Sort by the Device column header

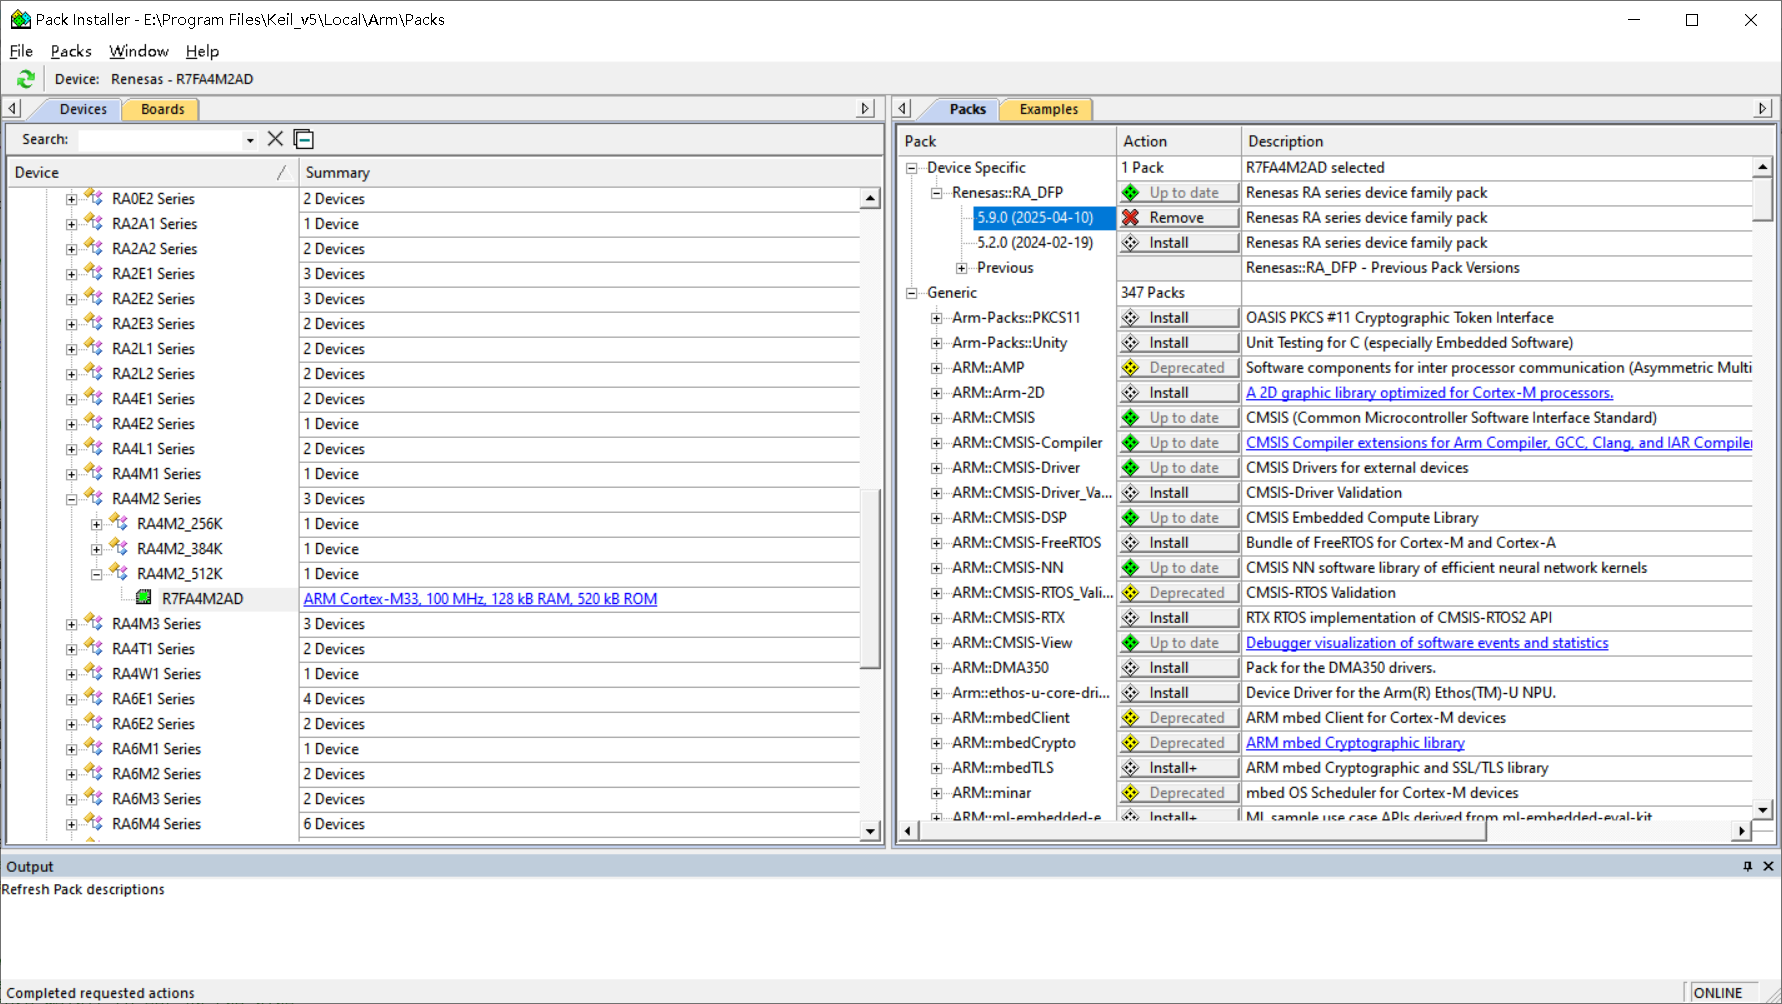(152, 173)
